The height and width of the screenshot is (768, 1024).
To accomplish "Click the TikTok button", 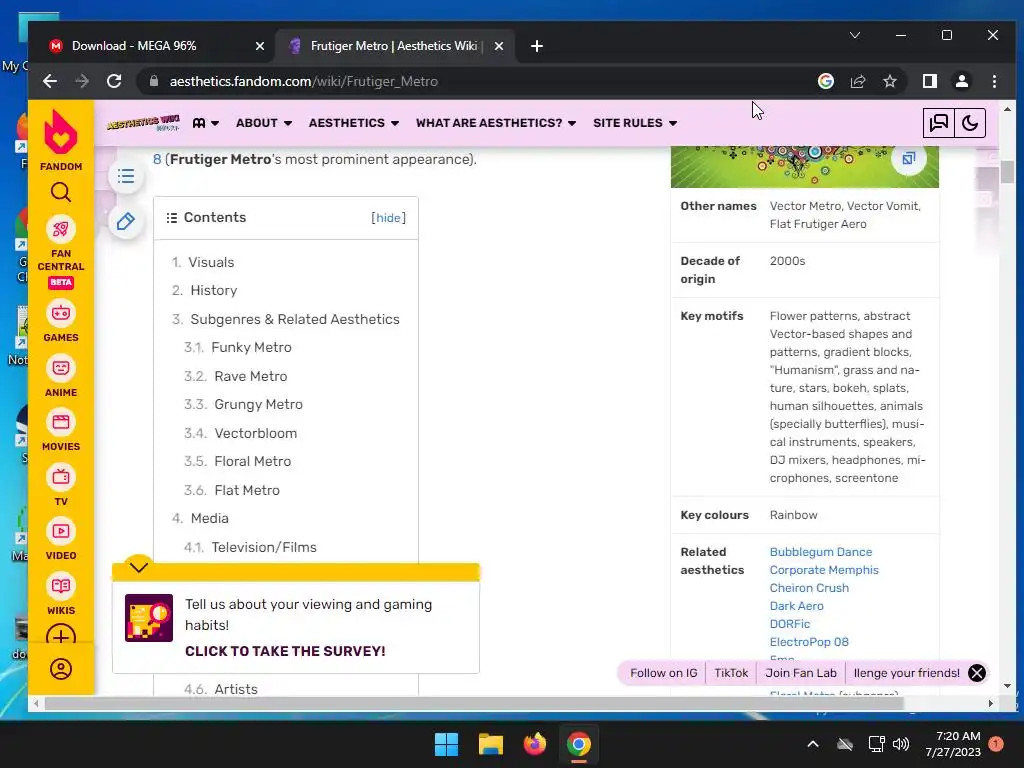I will [731, 673].
